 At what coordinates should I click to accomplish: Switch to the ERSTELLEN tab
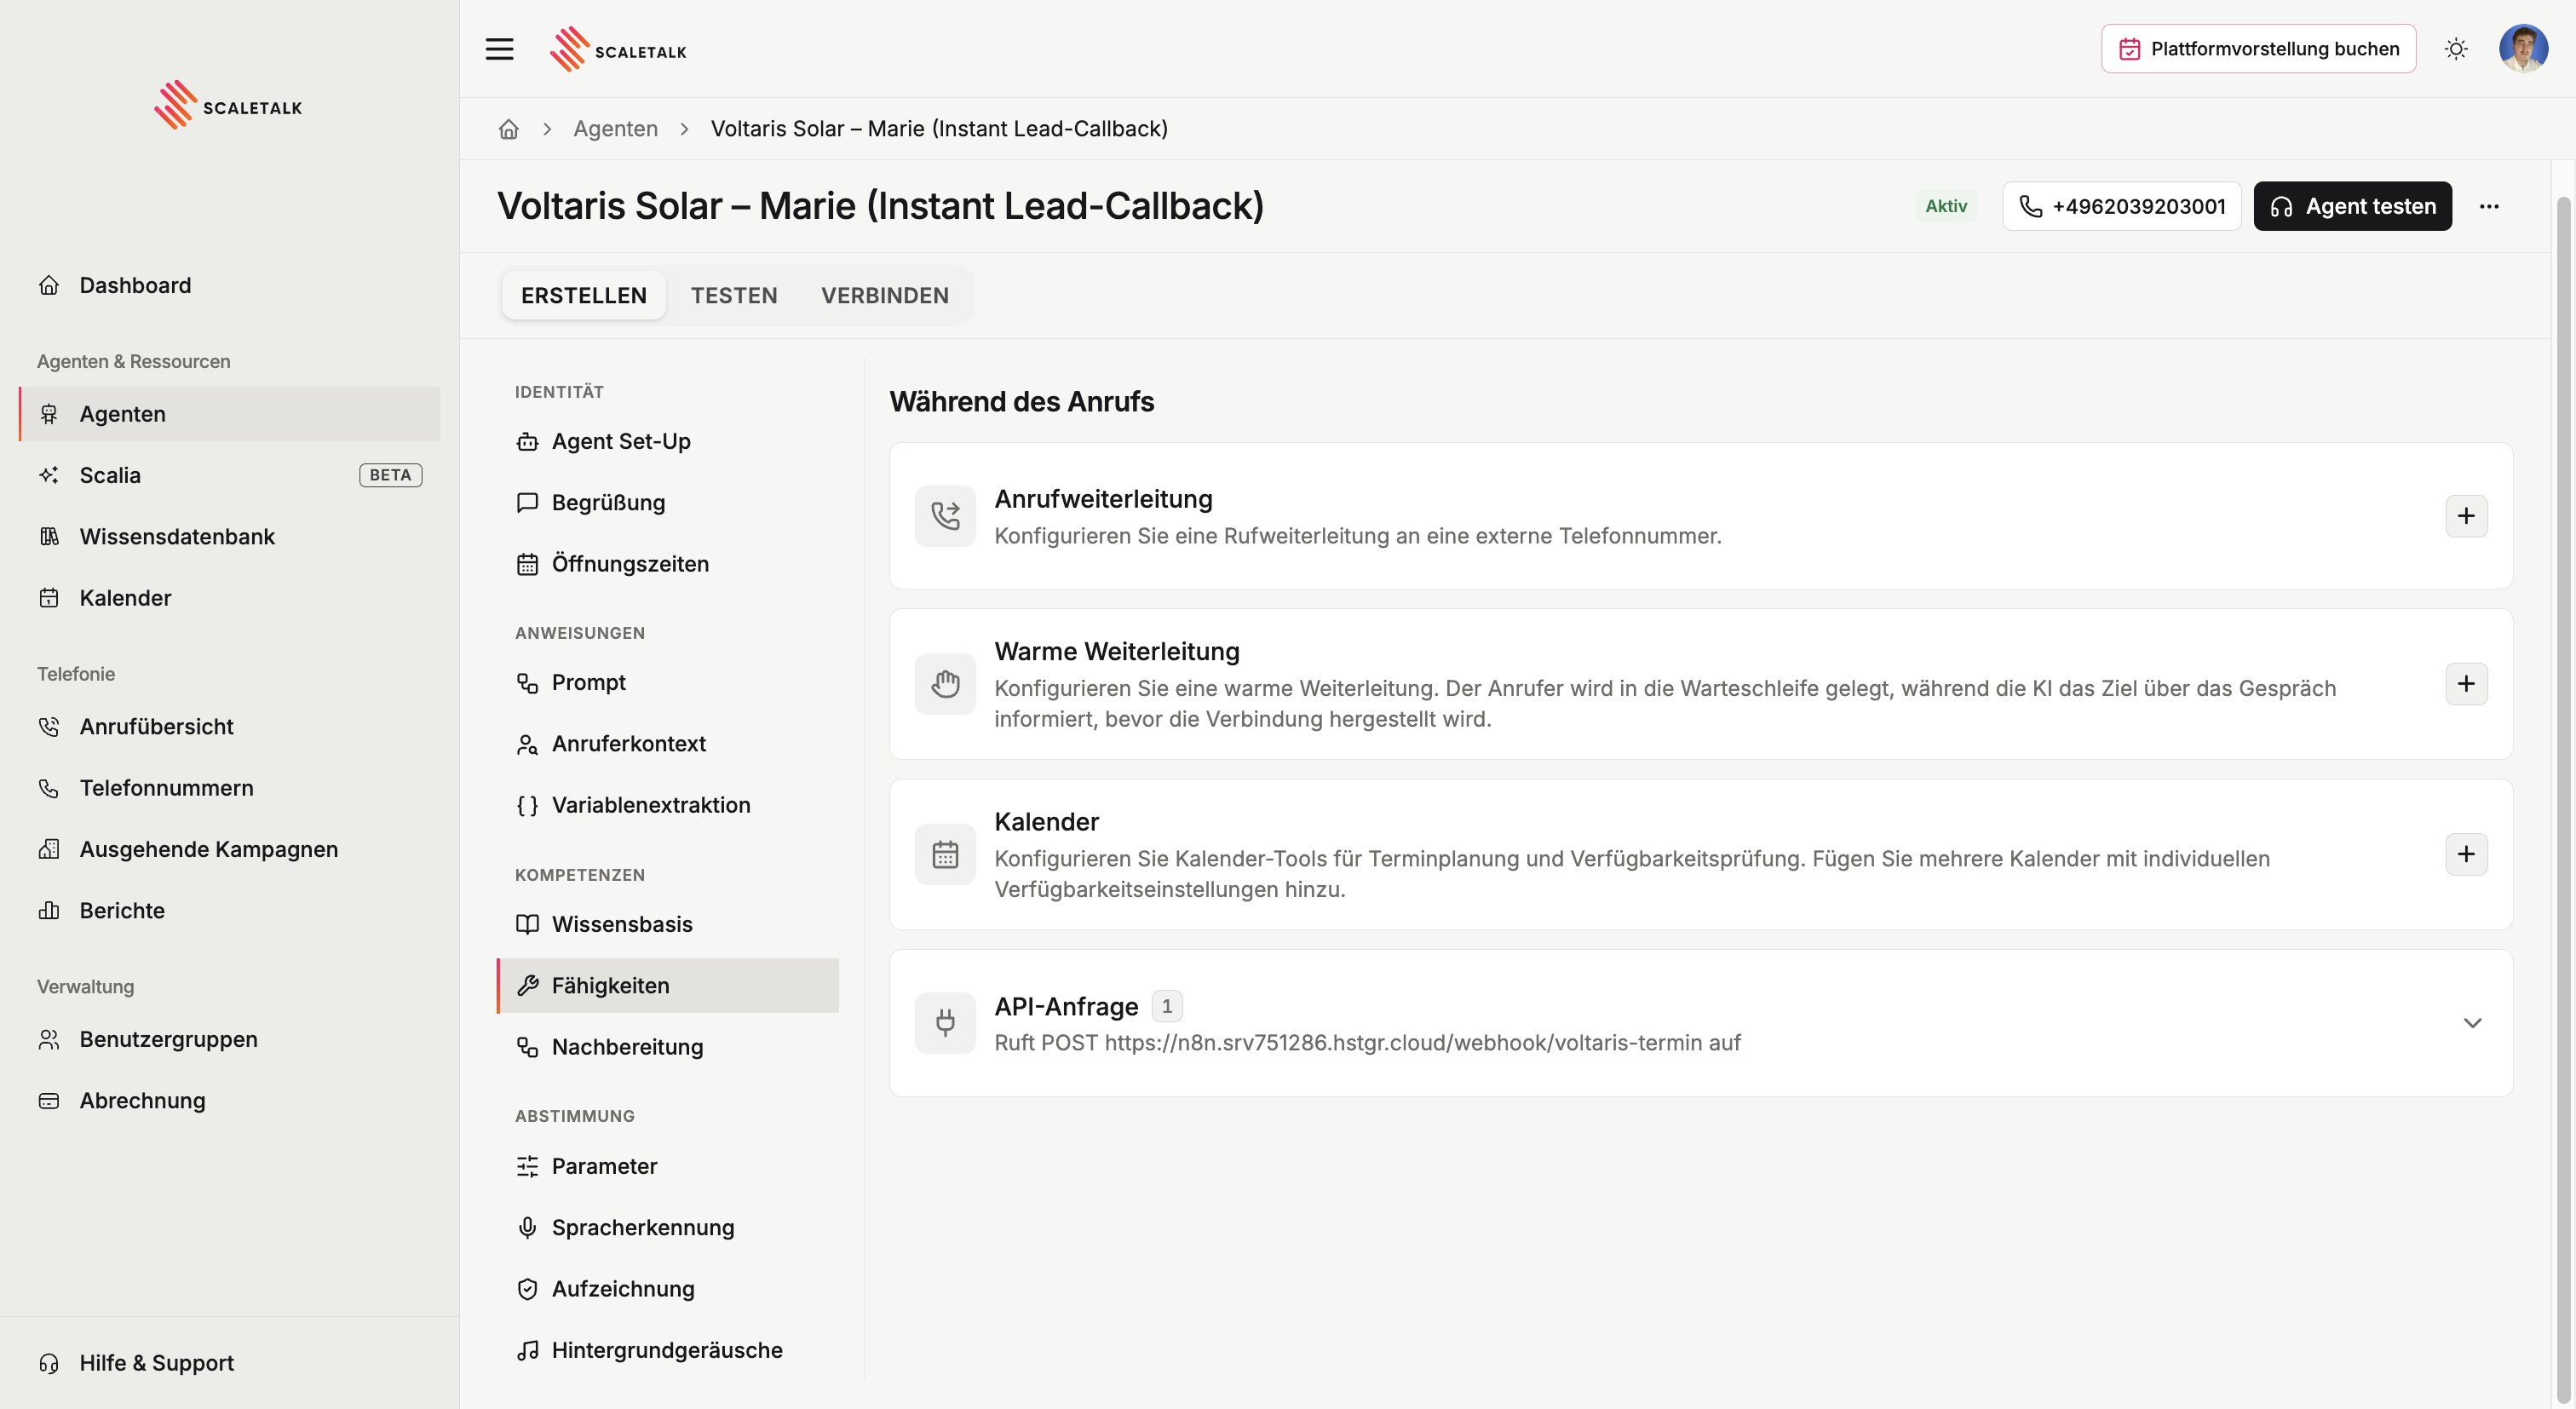(x=584, y=295)
